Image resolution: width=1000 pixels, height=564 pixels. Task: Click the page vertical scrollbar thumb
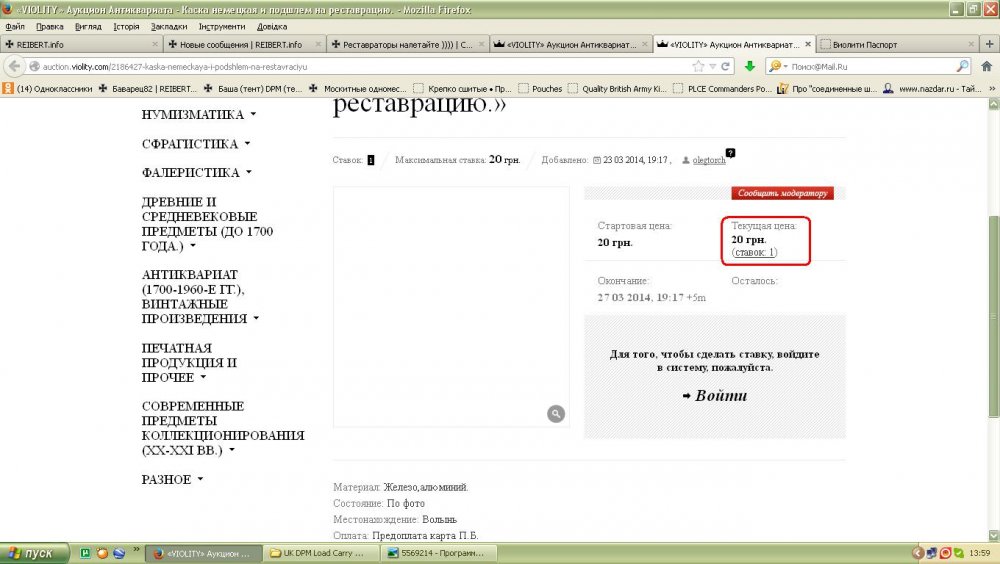pyautogui.click(x=993, y=316)
